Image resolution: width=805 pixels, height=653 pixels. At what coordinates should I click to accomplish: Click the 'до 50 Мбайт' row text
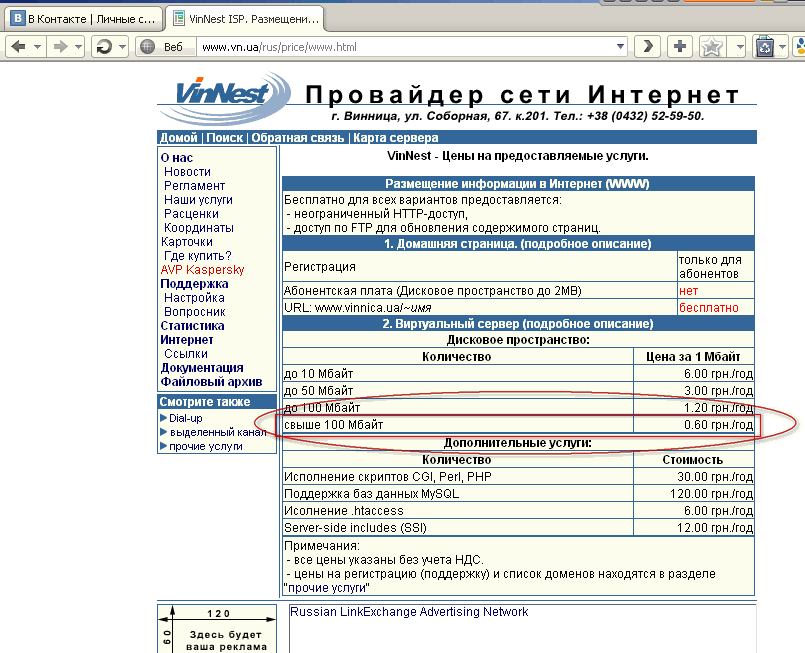(318, 391)
